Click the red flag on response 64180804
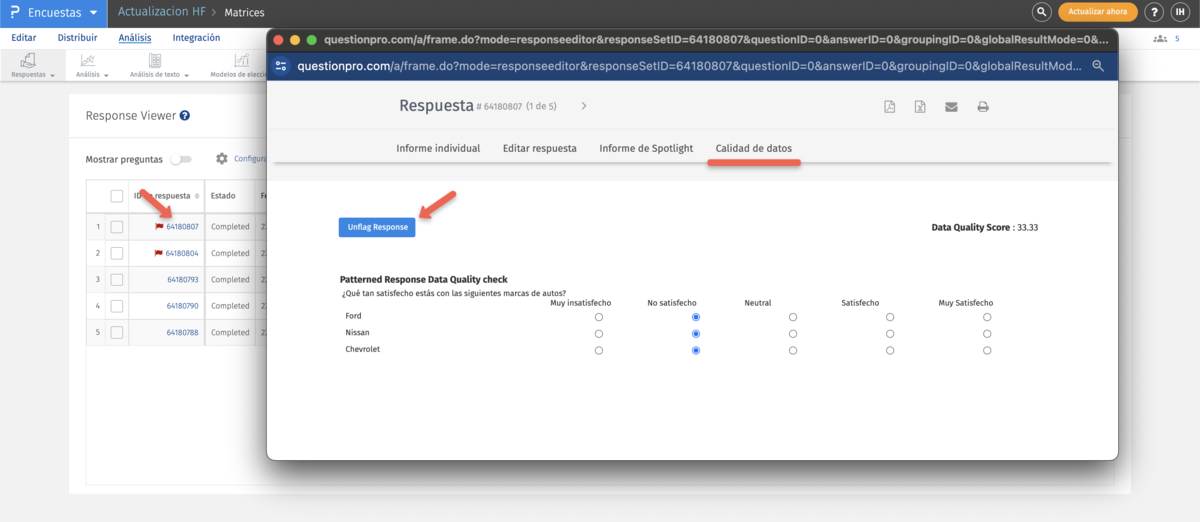The height and width of the screenshot is (522, 1200). (159, 253)
